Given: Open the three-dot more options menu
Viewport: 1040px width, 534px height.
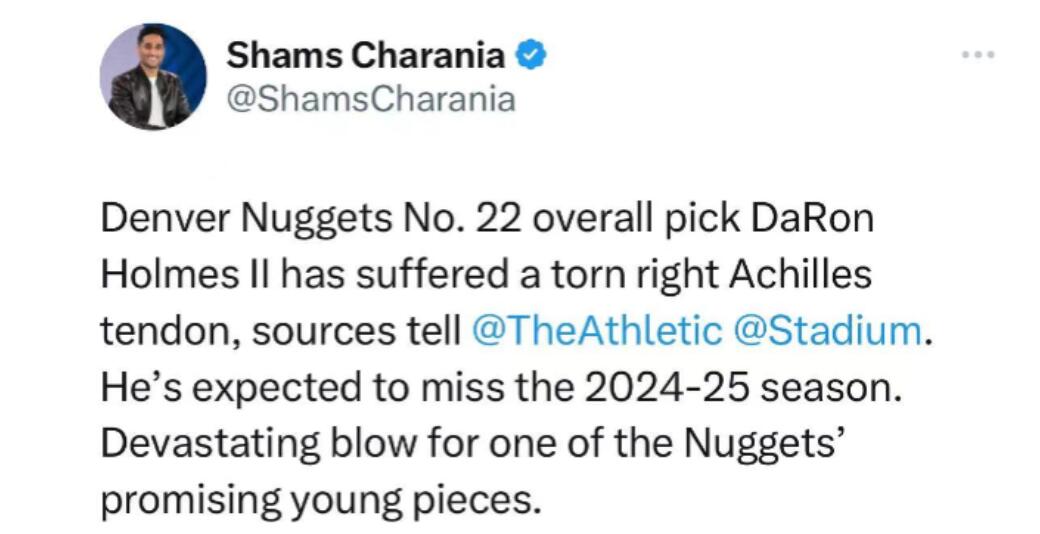Looking at the screenshot, I should click(x=977, y=55).
